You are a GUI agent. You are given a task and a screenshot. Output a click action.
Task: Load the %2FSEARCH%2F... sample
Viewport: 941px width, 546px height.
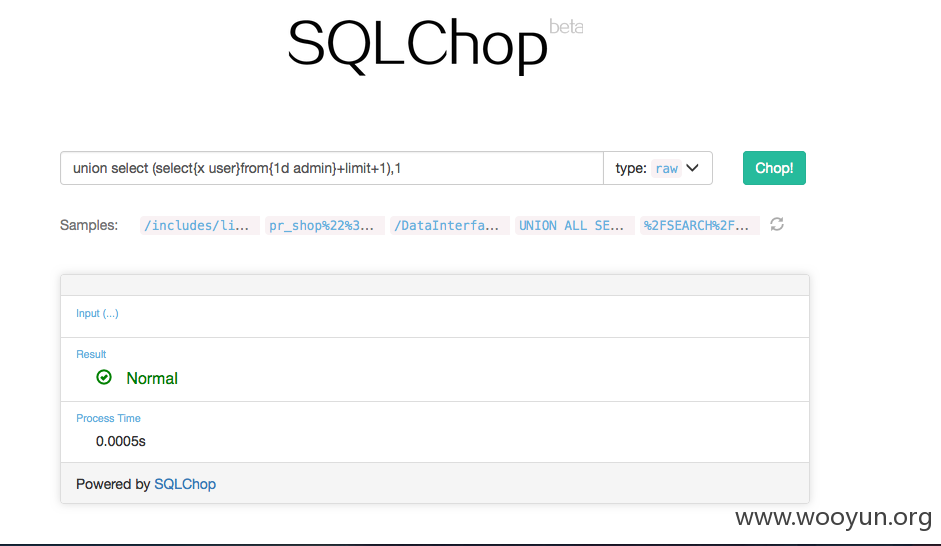[x=699, y=226]
